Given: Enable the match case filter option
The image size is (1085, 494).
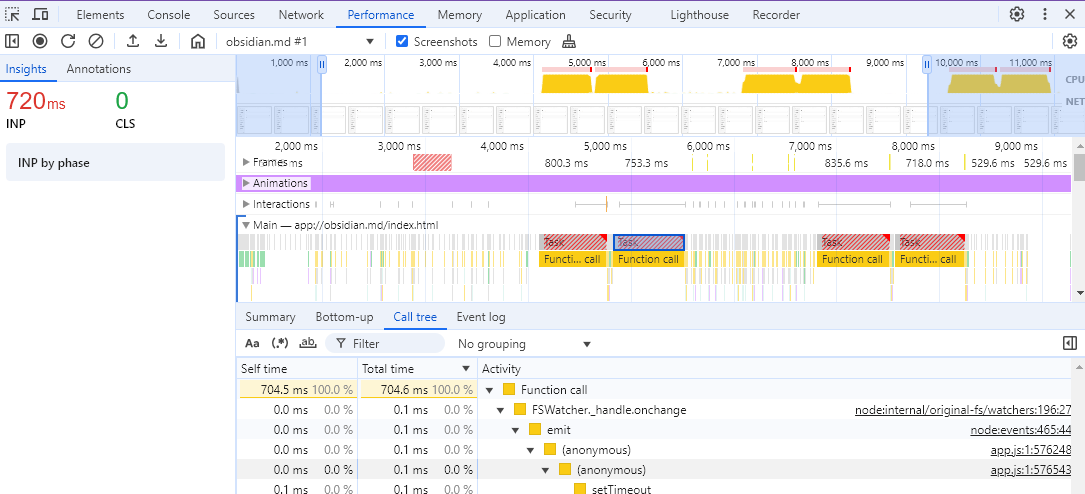Looking at the screenshot, I should 252,343.
